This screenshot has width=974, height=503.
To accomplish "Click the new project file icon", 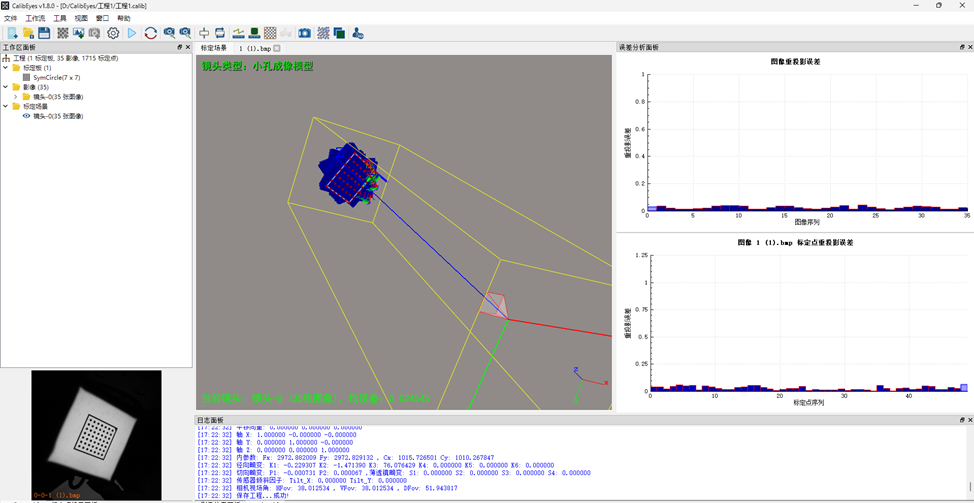I will 12,33.
